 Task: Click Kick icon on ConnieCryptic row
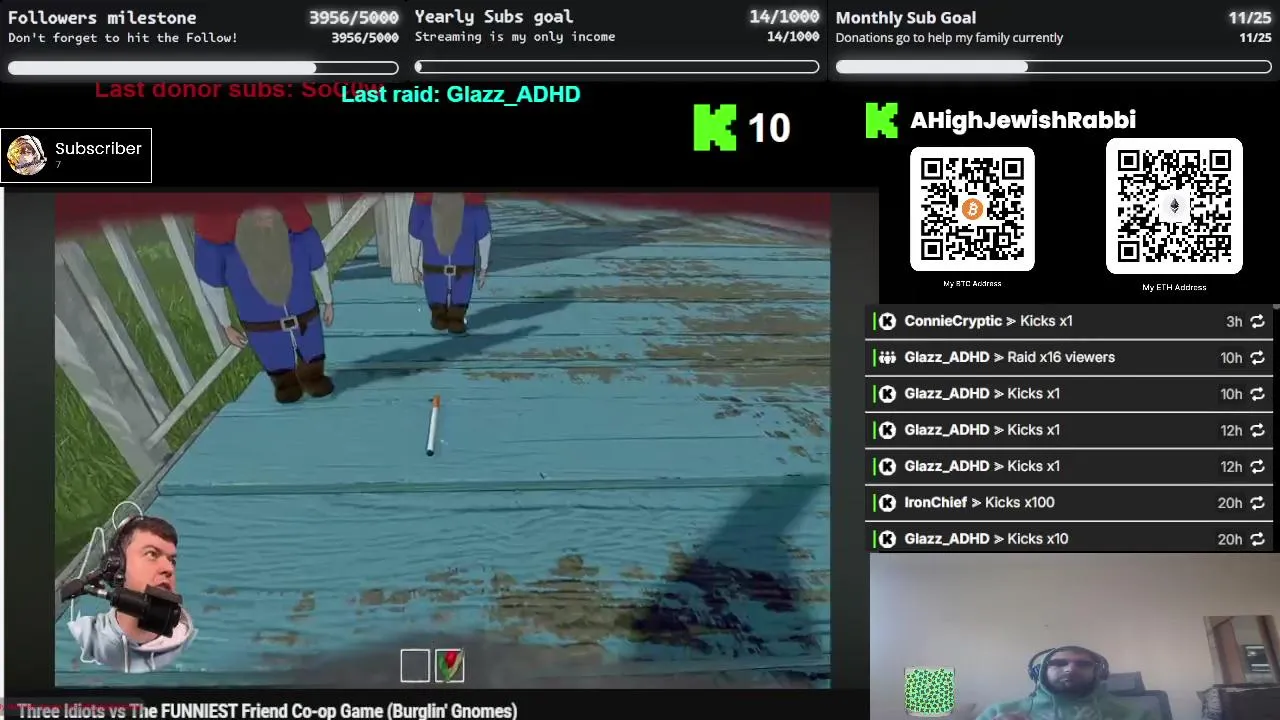tap(887, 321)
